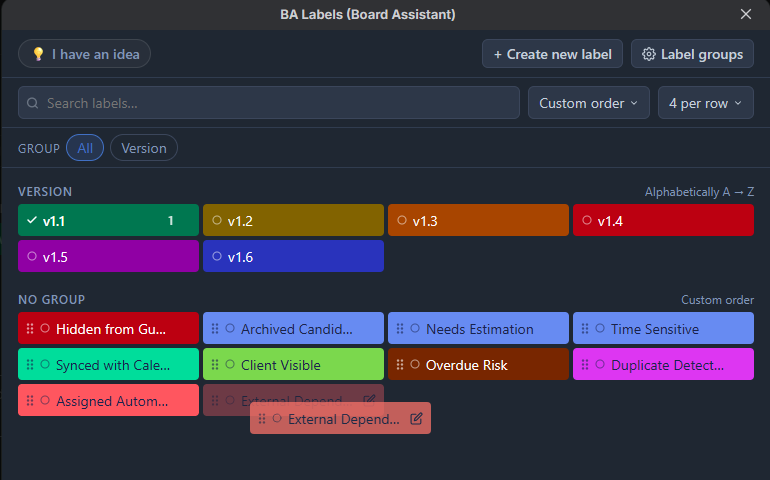Click the lightbulb idea icon

(x=38, y=54)
